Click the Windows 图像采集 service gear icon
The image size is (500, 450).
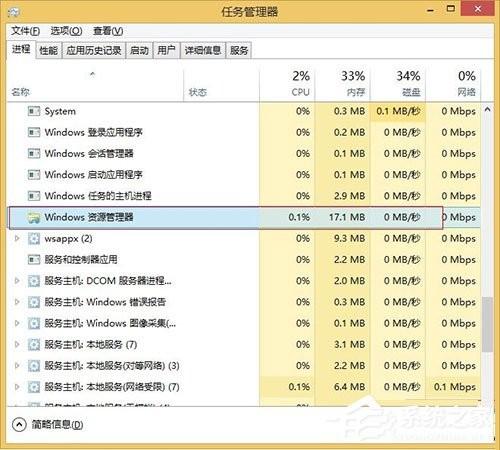(34, 323)
